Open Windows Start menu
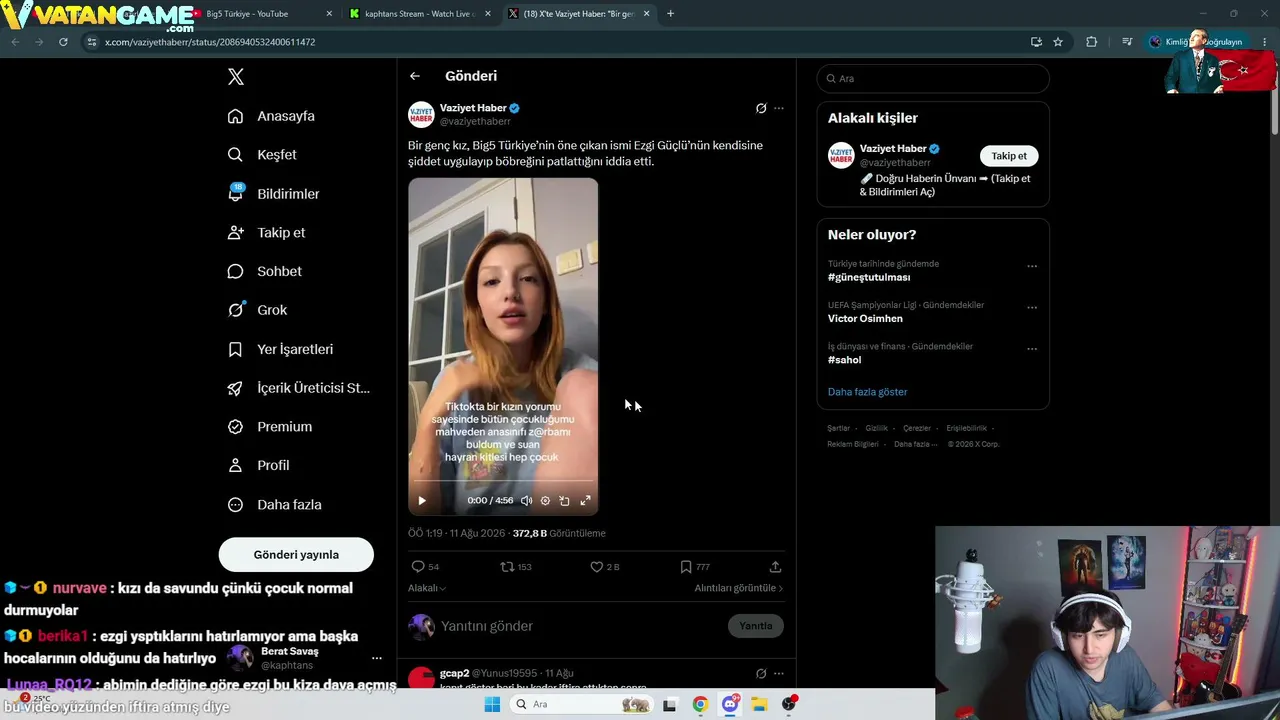Screen dimensions: 1280x720 point(491,704)
